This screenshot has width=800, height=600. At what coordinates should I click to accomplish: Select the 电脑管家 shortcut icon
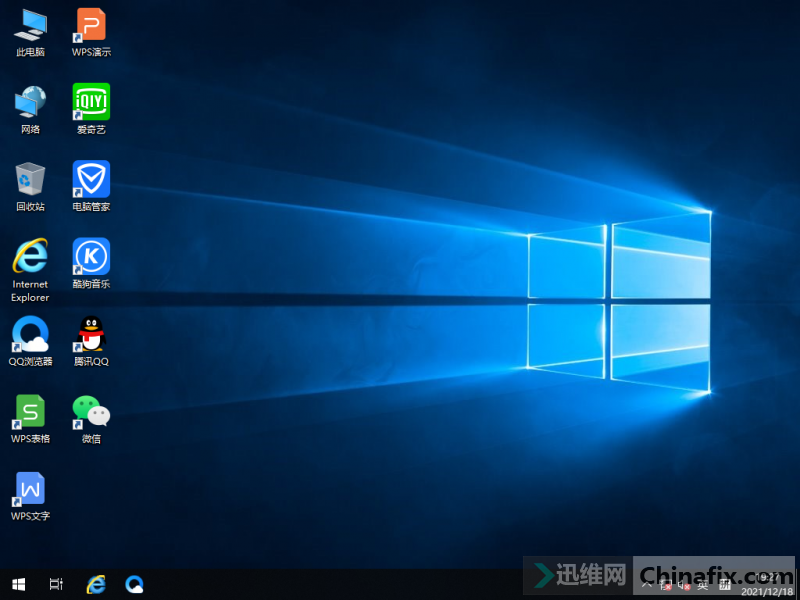[x=91, y=187]
